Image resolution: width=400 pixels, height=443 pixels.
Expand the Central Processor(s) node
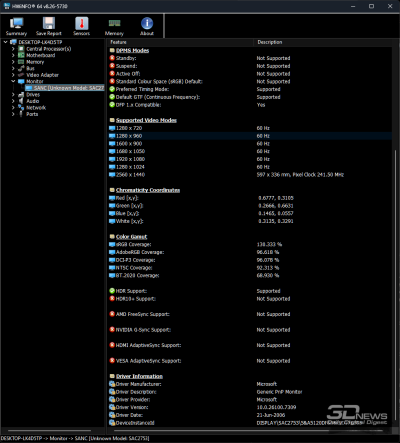[x=13, y=49]
